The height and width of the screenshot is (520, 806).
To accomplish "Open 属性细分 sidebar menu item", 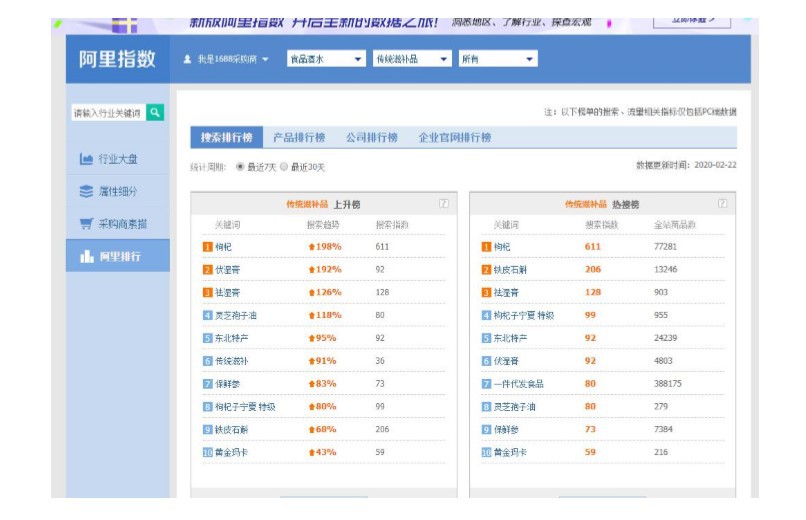I will click(118, 192).
